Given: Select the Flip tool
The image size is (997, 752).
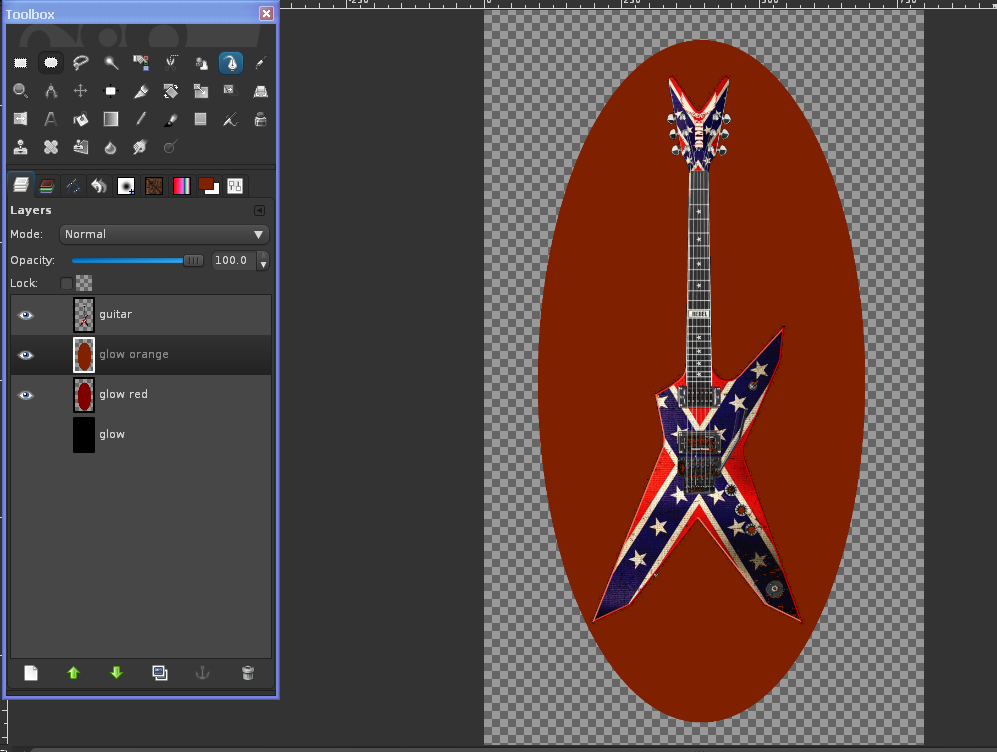Looking at the screenshot, I should point(20,119).
